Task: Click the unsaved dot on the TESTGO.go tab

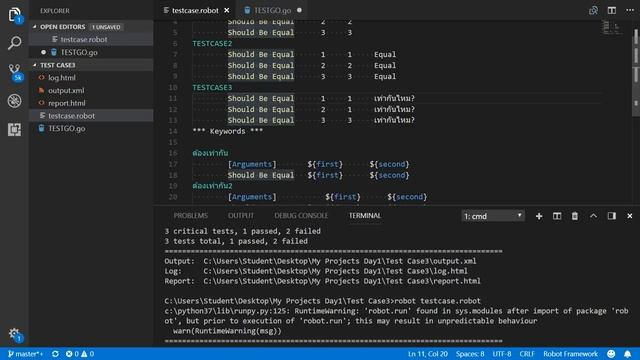Action: pyautogui.click(x=299, y=10)
